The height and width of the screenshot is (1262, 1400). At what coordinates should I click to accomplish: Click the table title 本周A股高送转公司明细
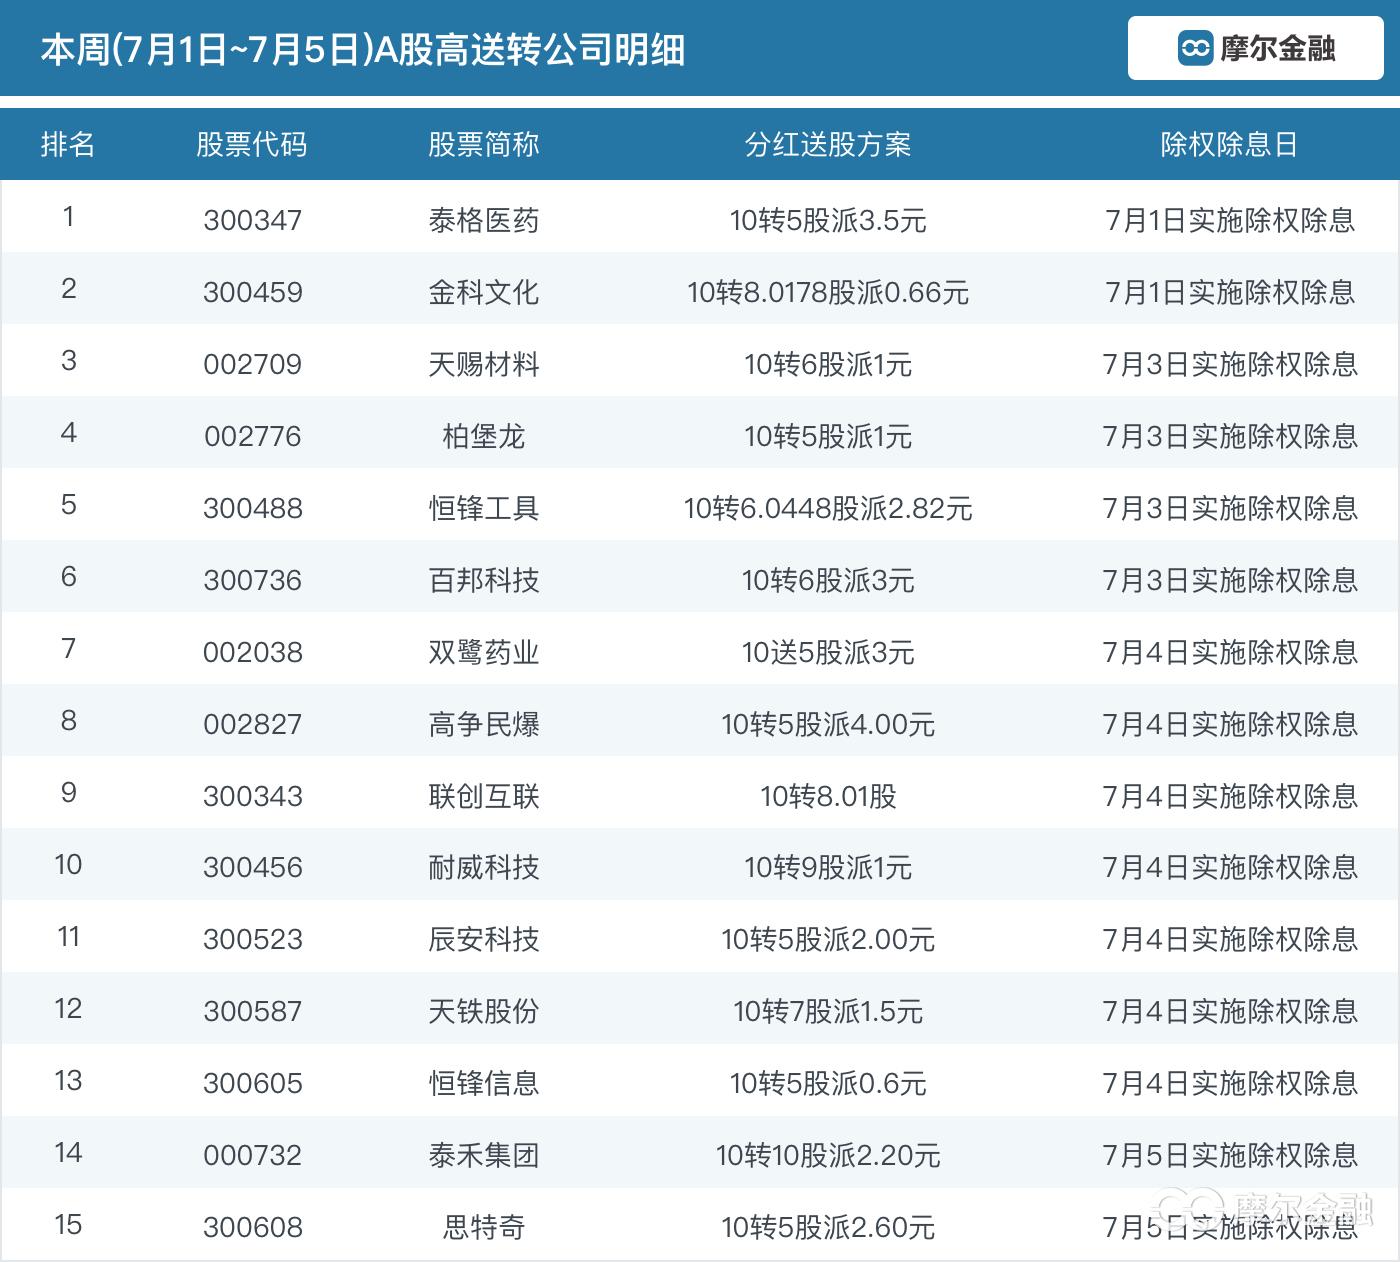(x=363, y=50)
